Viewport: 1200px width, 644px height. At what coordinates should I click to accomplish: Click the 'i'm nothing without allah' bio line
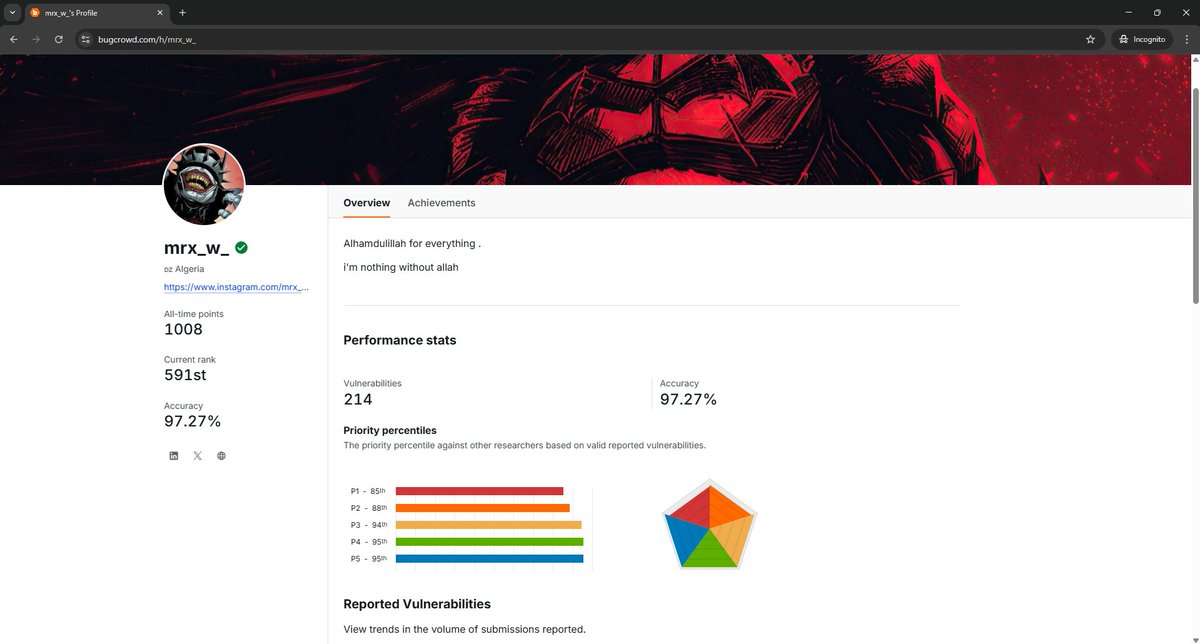click(401, 267)
